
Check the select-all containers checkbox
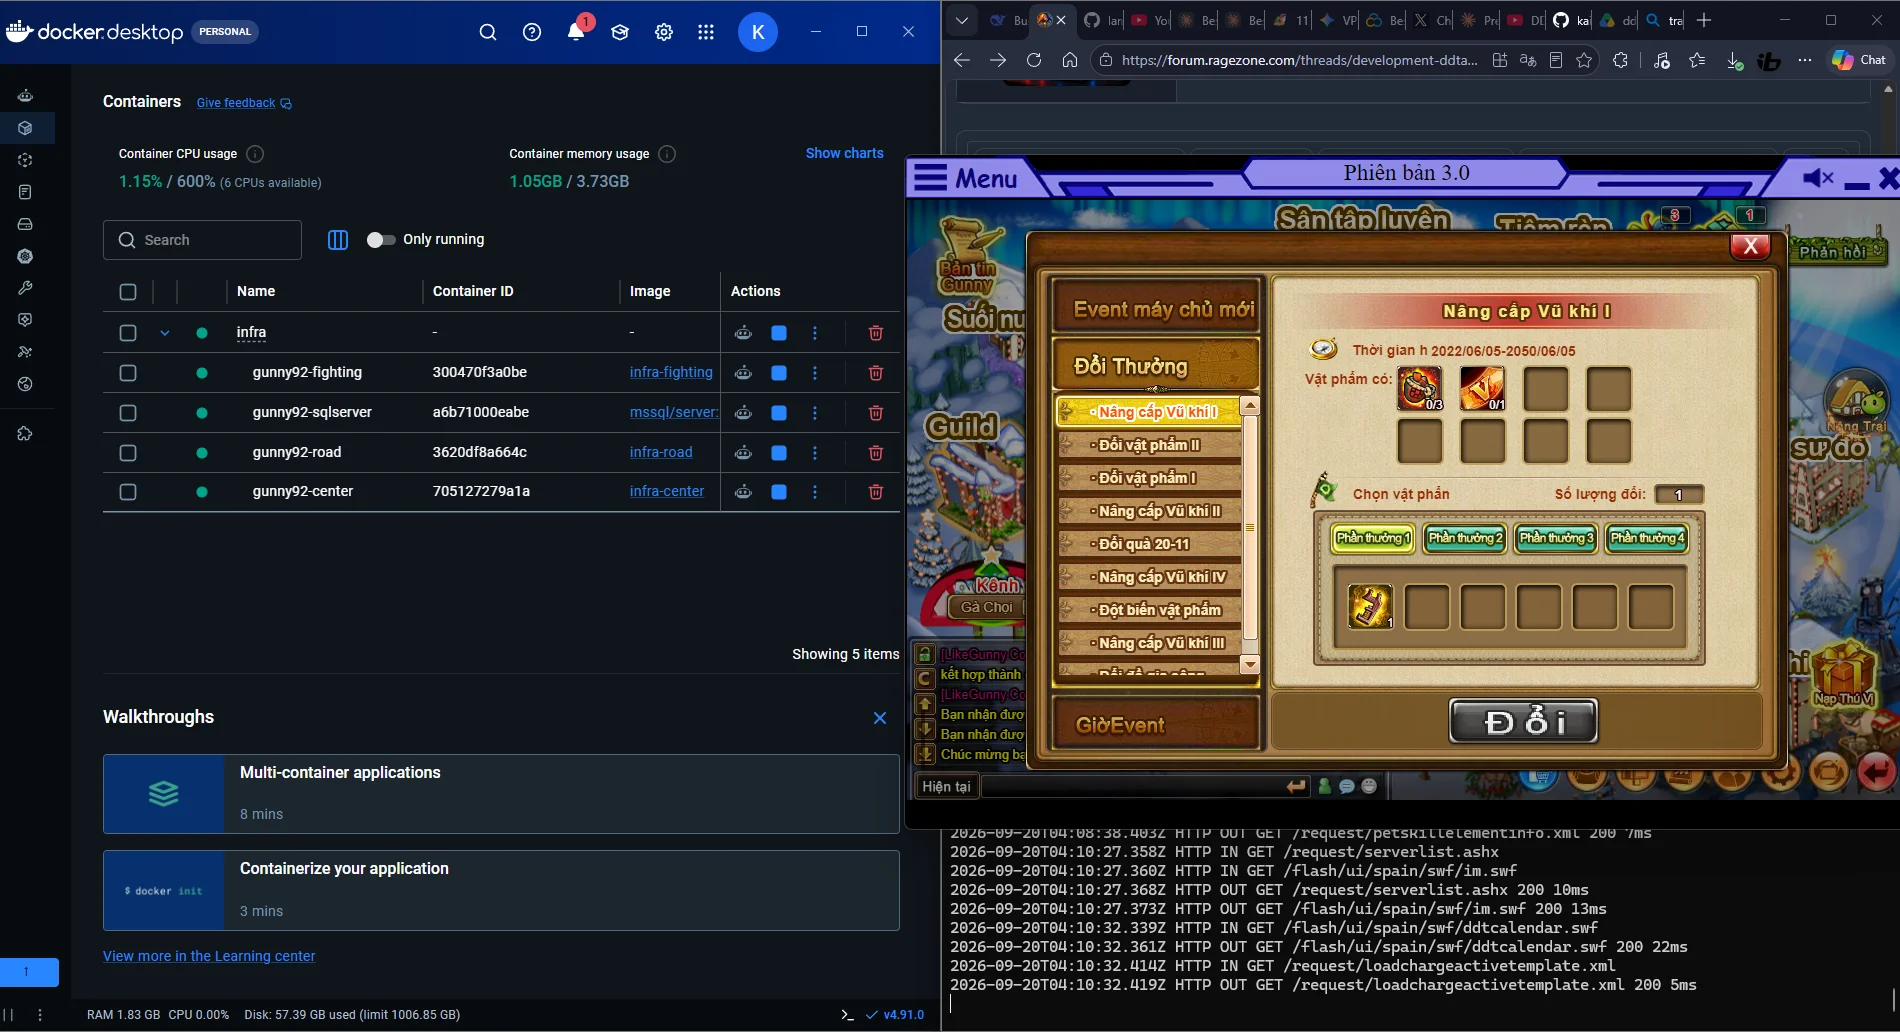tap(128, 292)
